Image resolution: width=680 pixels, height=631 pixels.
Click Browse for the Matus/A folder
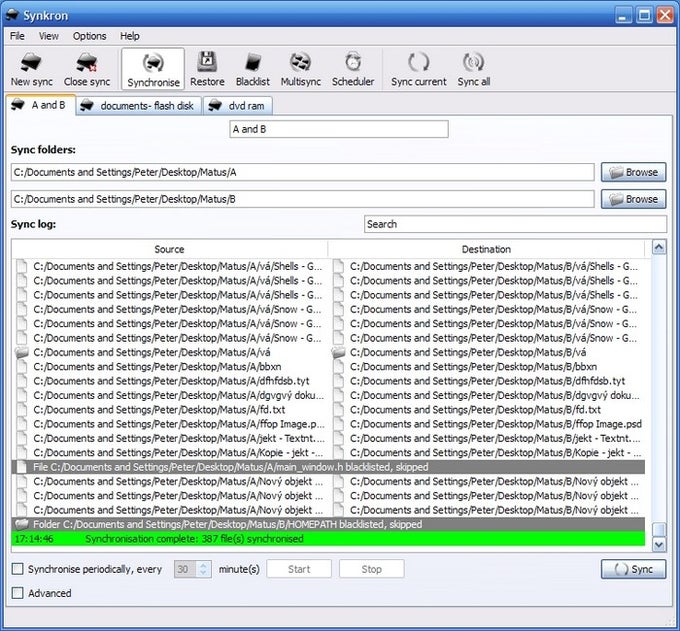click(x=634, y=172)
